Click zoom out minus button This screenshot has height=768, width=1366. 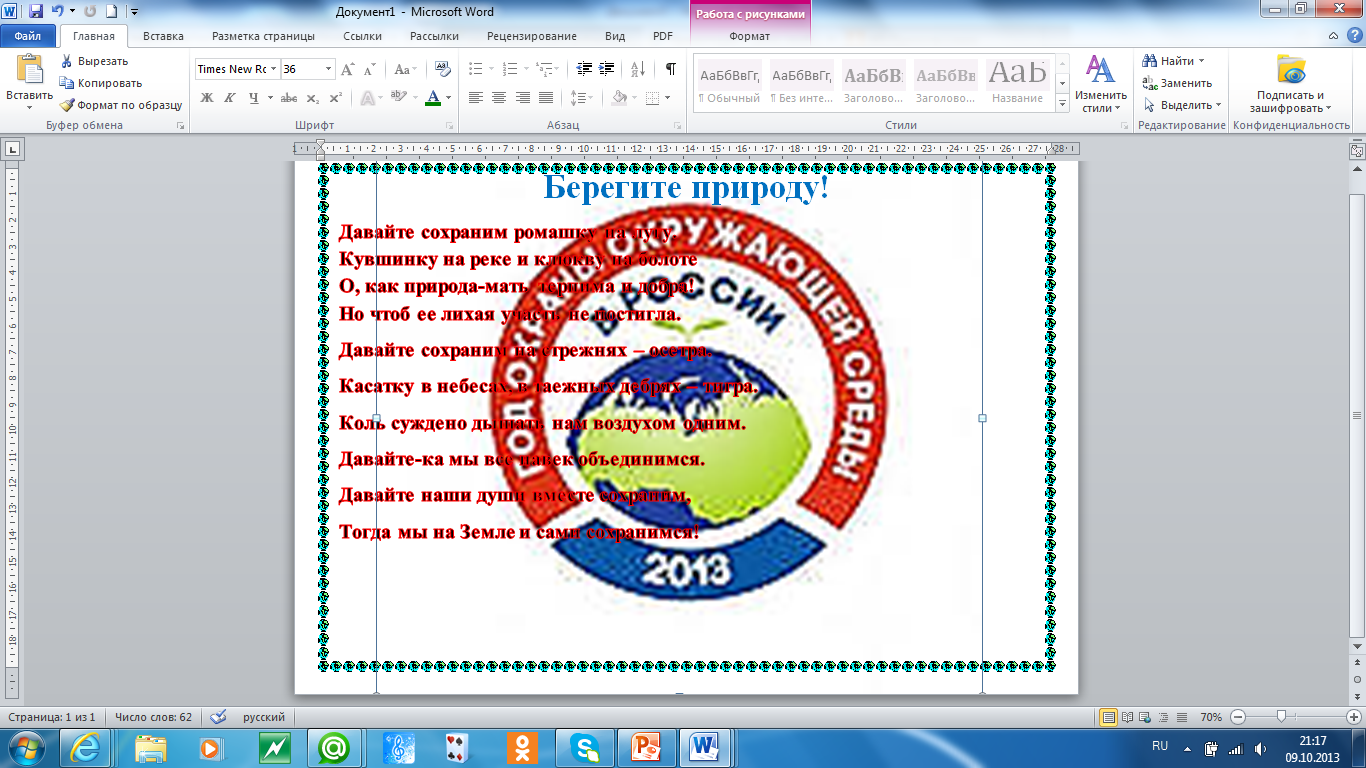[1237, 717]
